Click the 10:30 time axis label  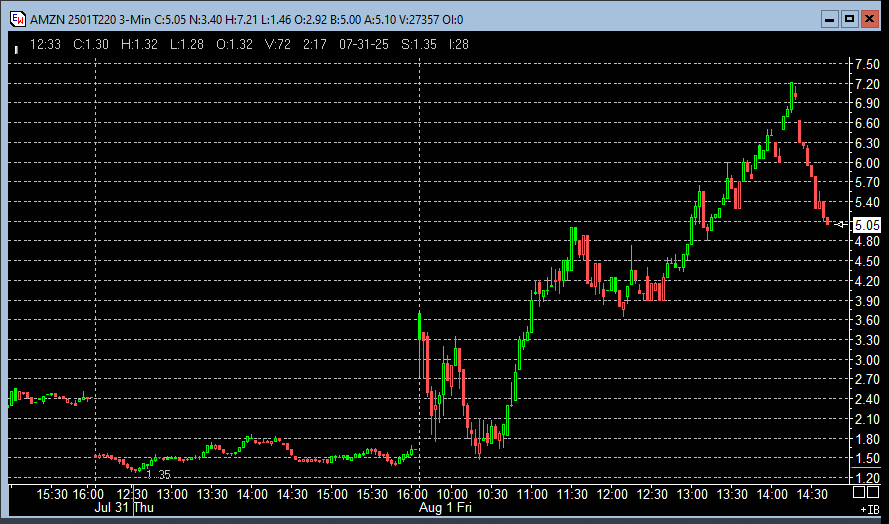coord(492,494)
